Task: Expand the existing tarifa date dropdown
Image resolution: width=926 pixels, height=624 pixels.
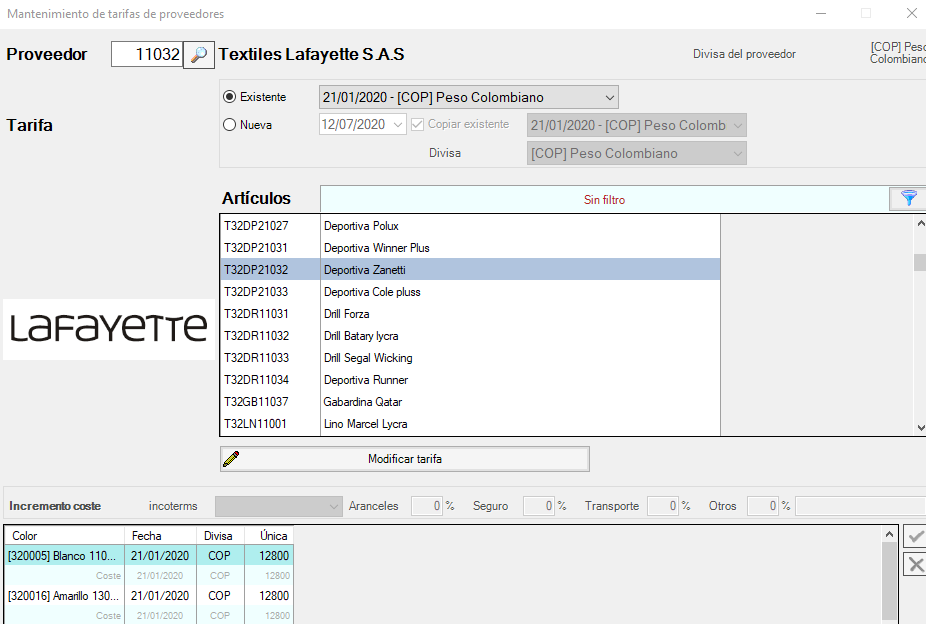Action: pyautogui.click(x=610, y=97)
